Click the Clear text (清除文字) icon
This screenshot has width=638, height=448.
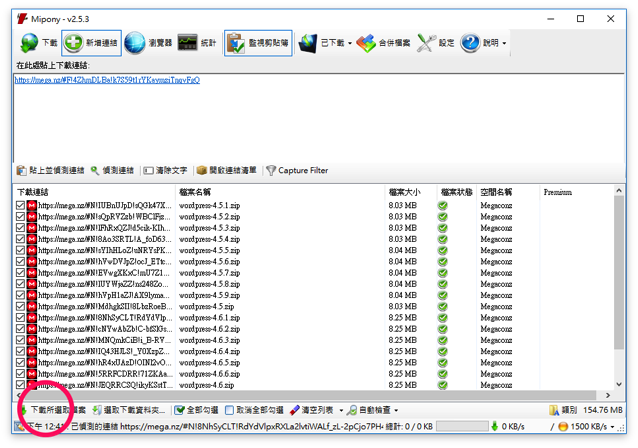pyautogui.click(x=149, y=170)
